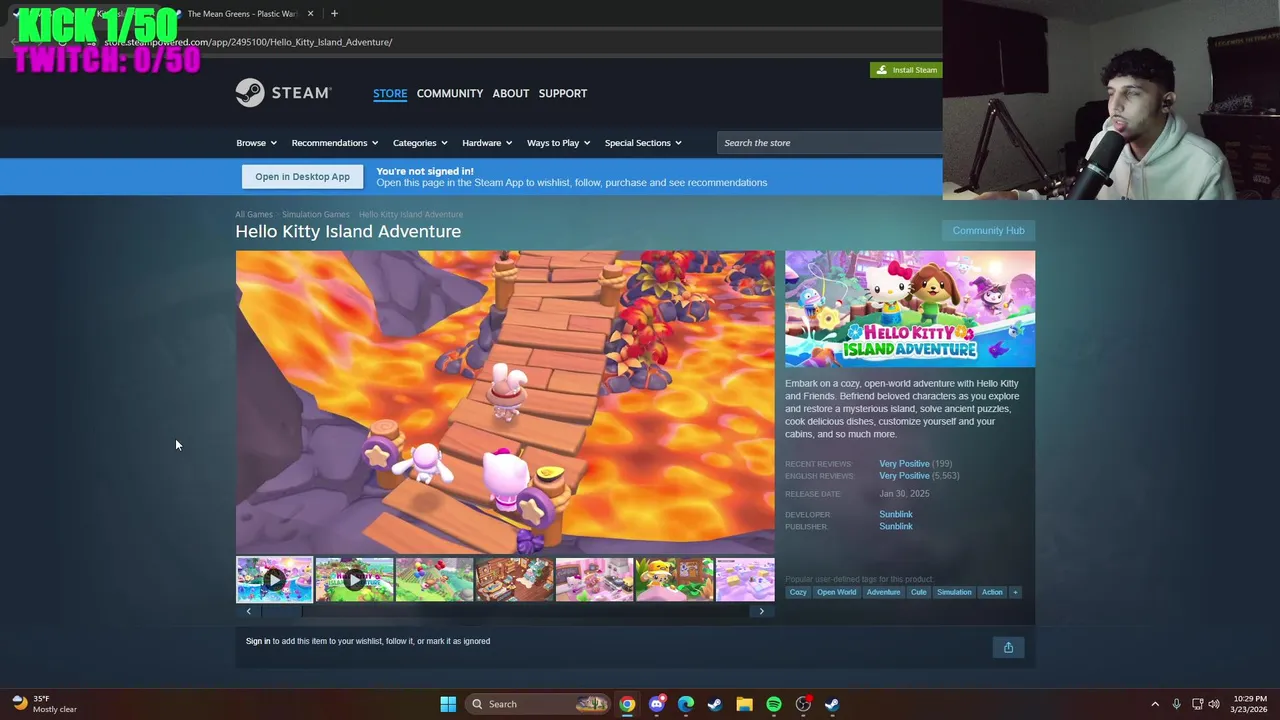Click the rightmost Steam icon in the taskbar
1280x720 pixels.
click(832, 704)
